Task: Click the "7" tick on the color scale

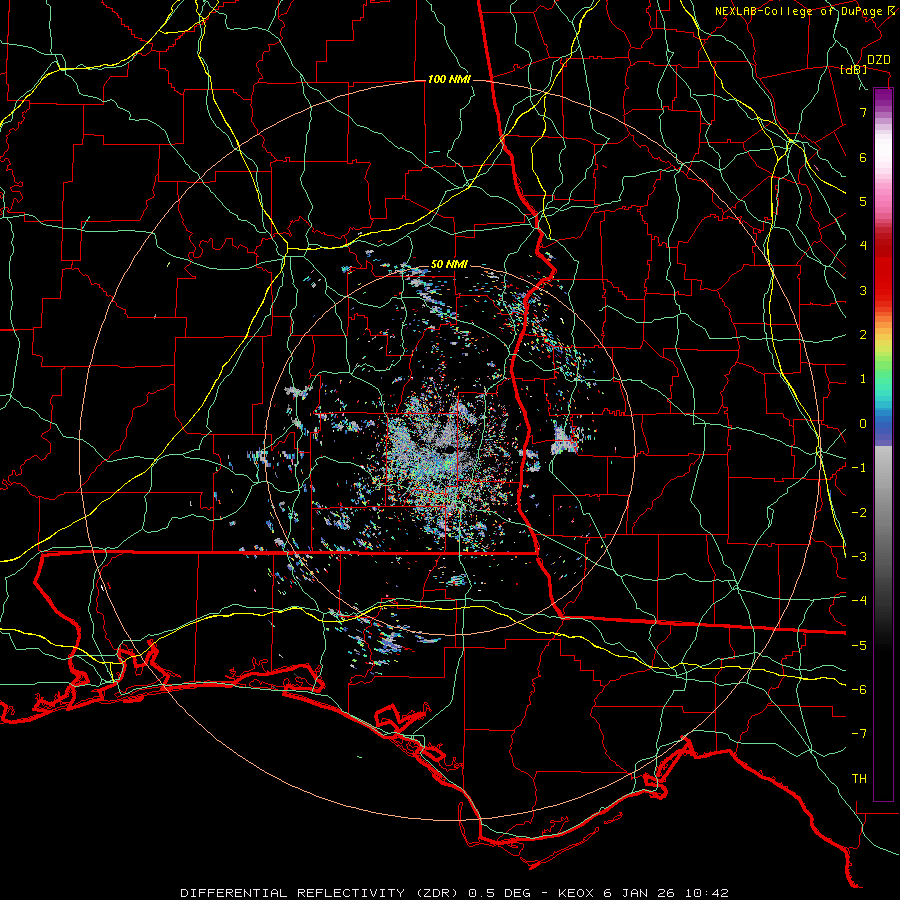Action: click(863, 112)
